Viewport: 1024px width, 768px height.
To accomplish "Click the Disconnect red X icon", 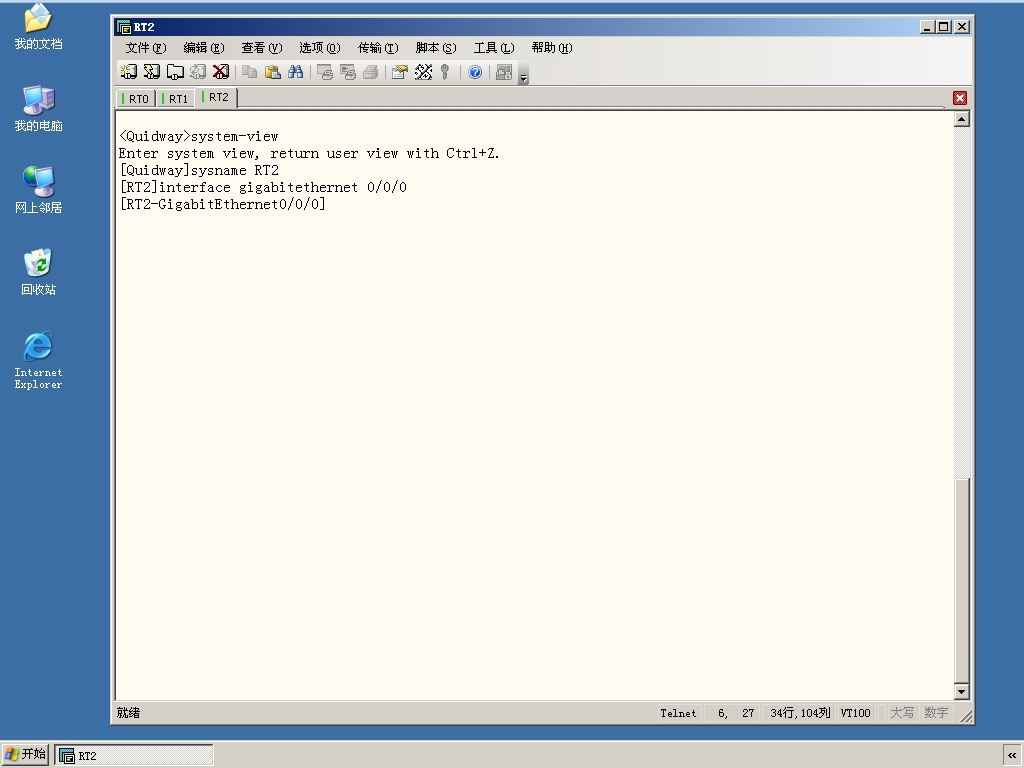I will tap(221, 72).
